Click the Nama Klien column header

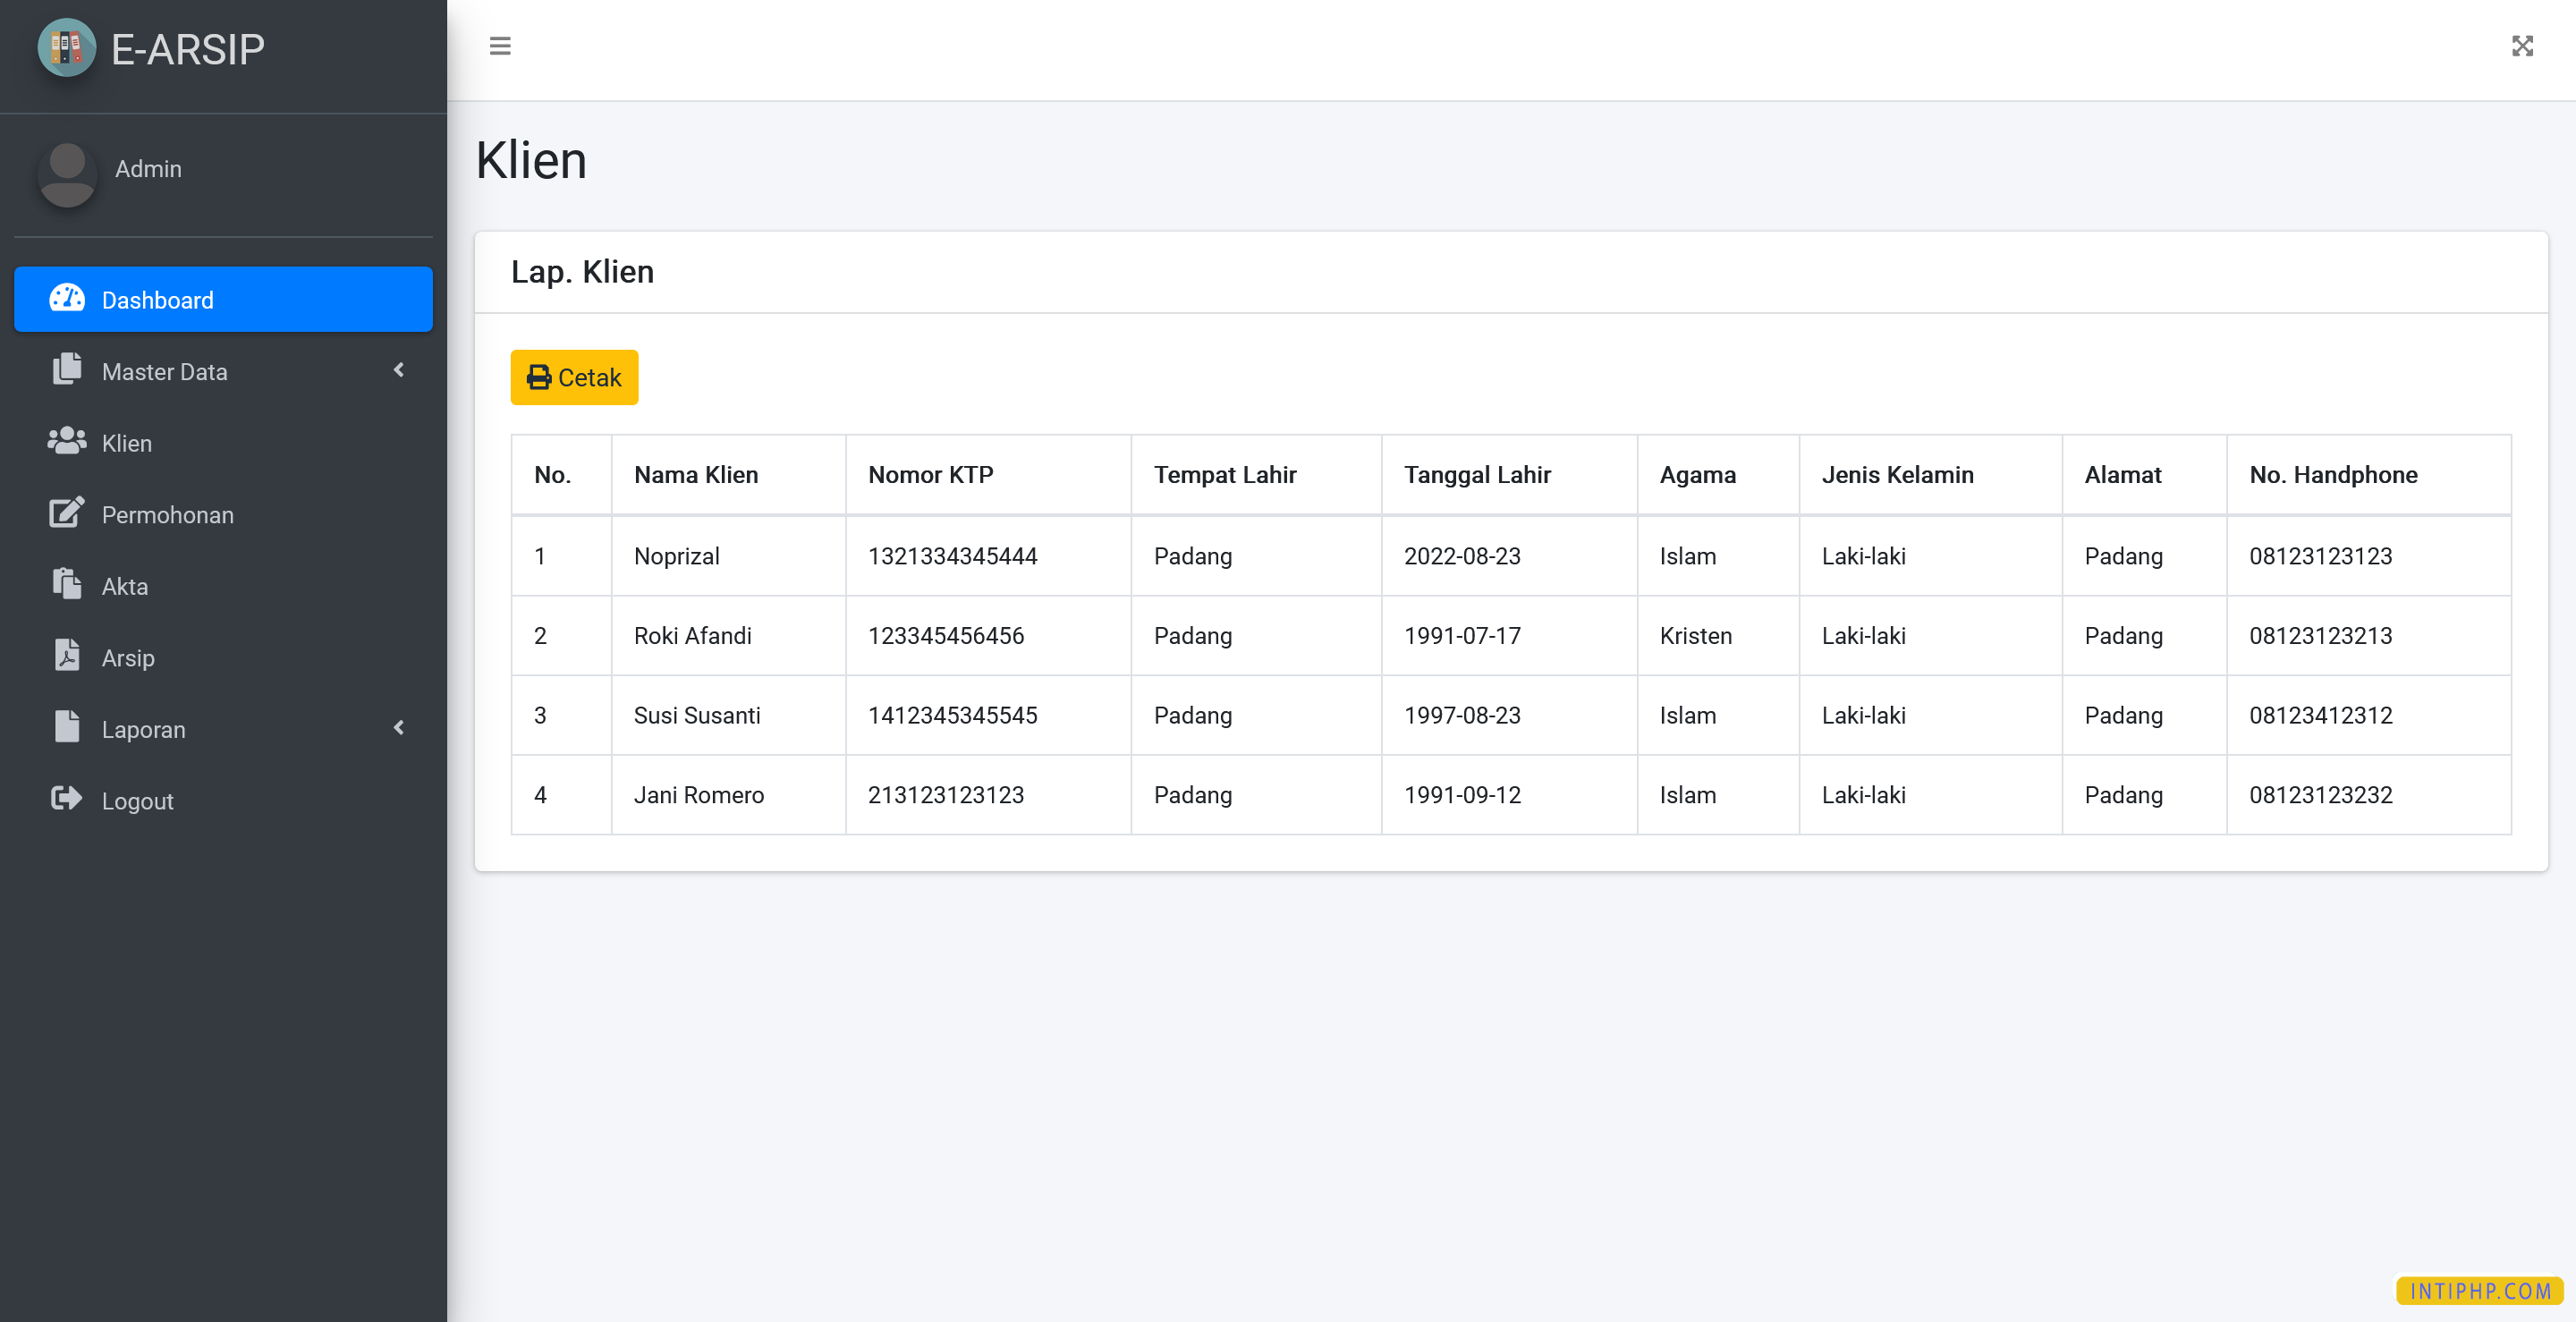coord(696,475)
